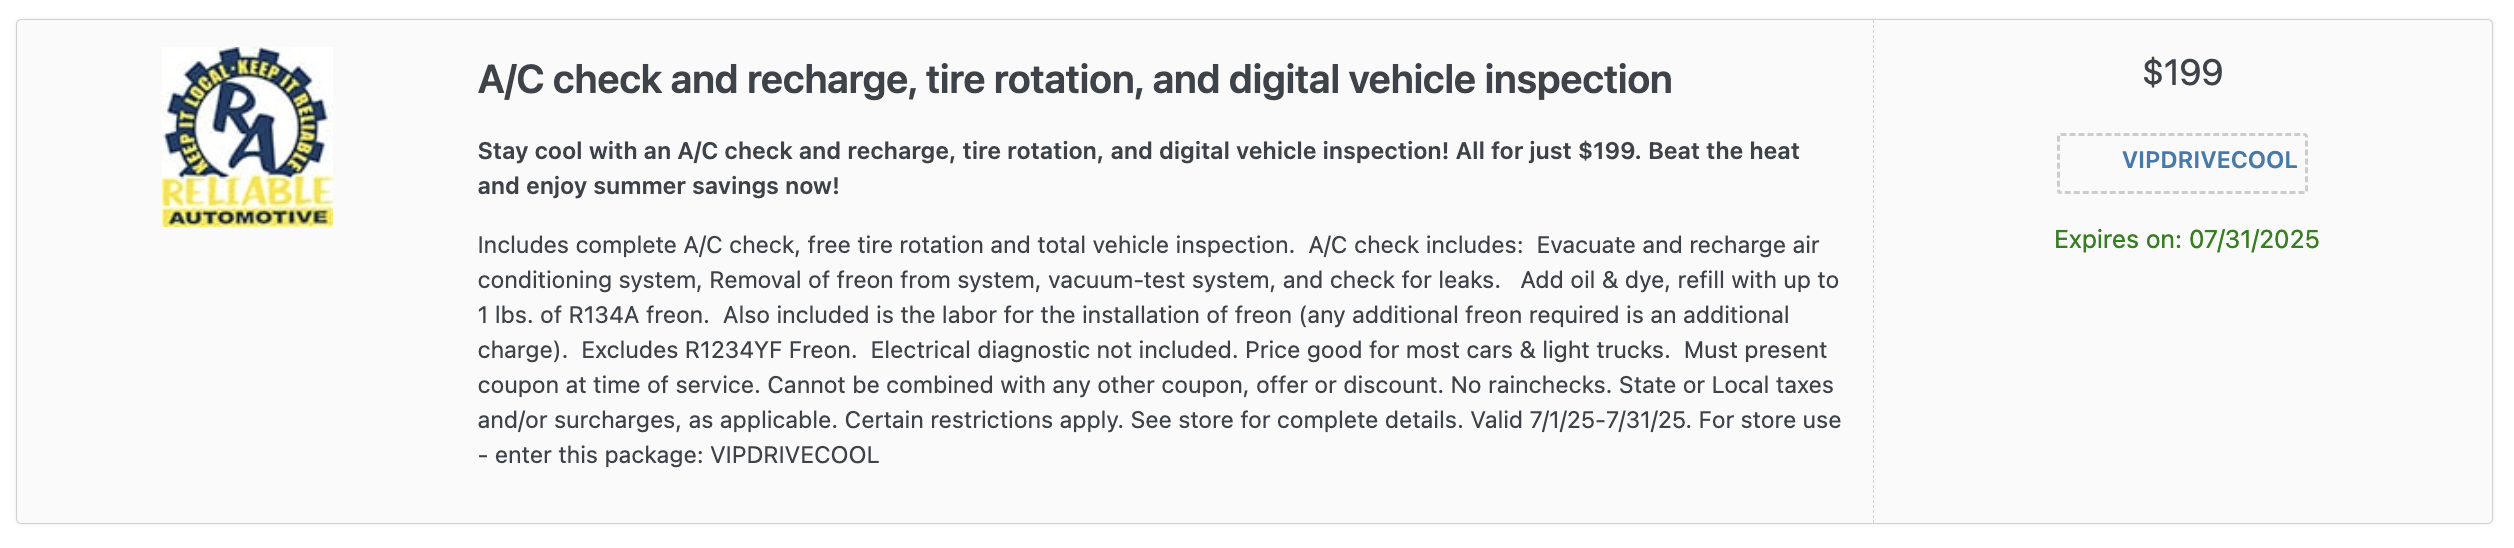Click the 'Valid 7/1/25-7/31/25' text
The height and width of the screenshot is (548, 2514).
1580,420
